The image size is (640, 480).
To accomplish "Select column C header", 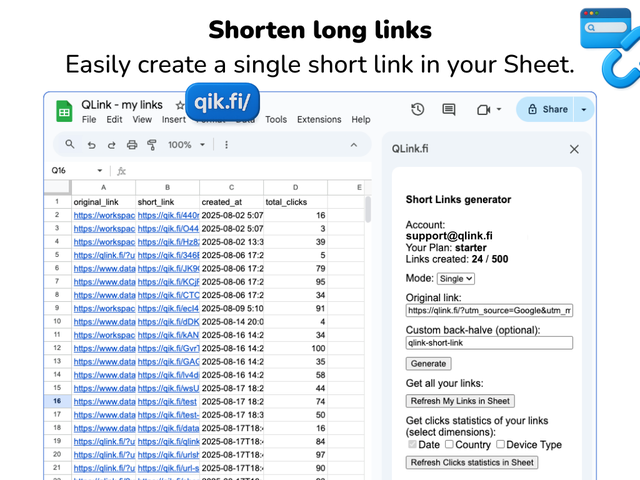I will [x=231, y=187].
